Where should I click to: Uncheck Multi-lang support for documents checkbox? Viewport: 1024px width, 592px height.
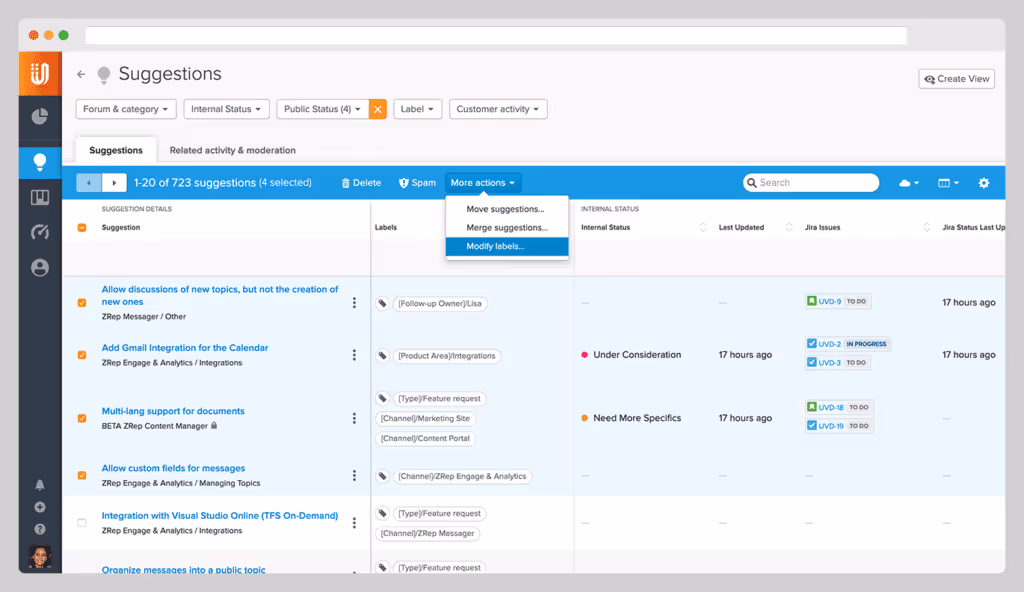tap(82, 418)
